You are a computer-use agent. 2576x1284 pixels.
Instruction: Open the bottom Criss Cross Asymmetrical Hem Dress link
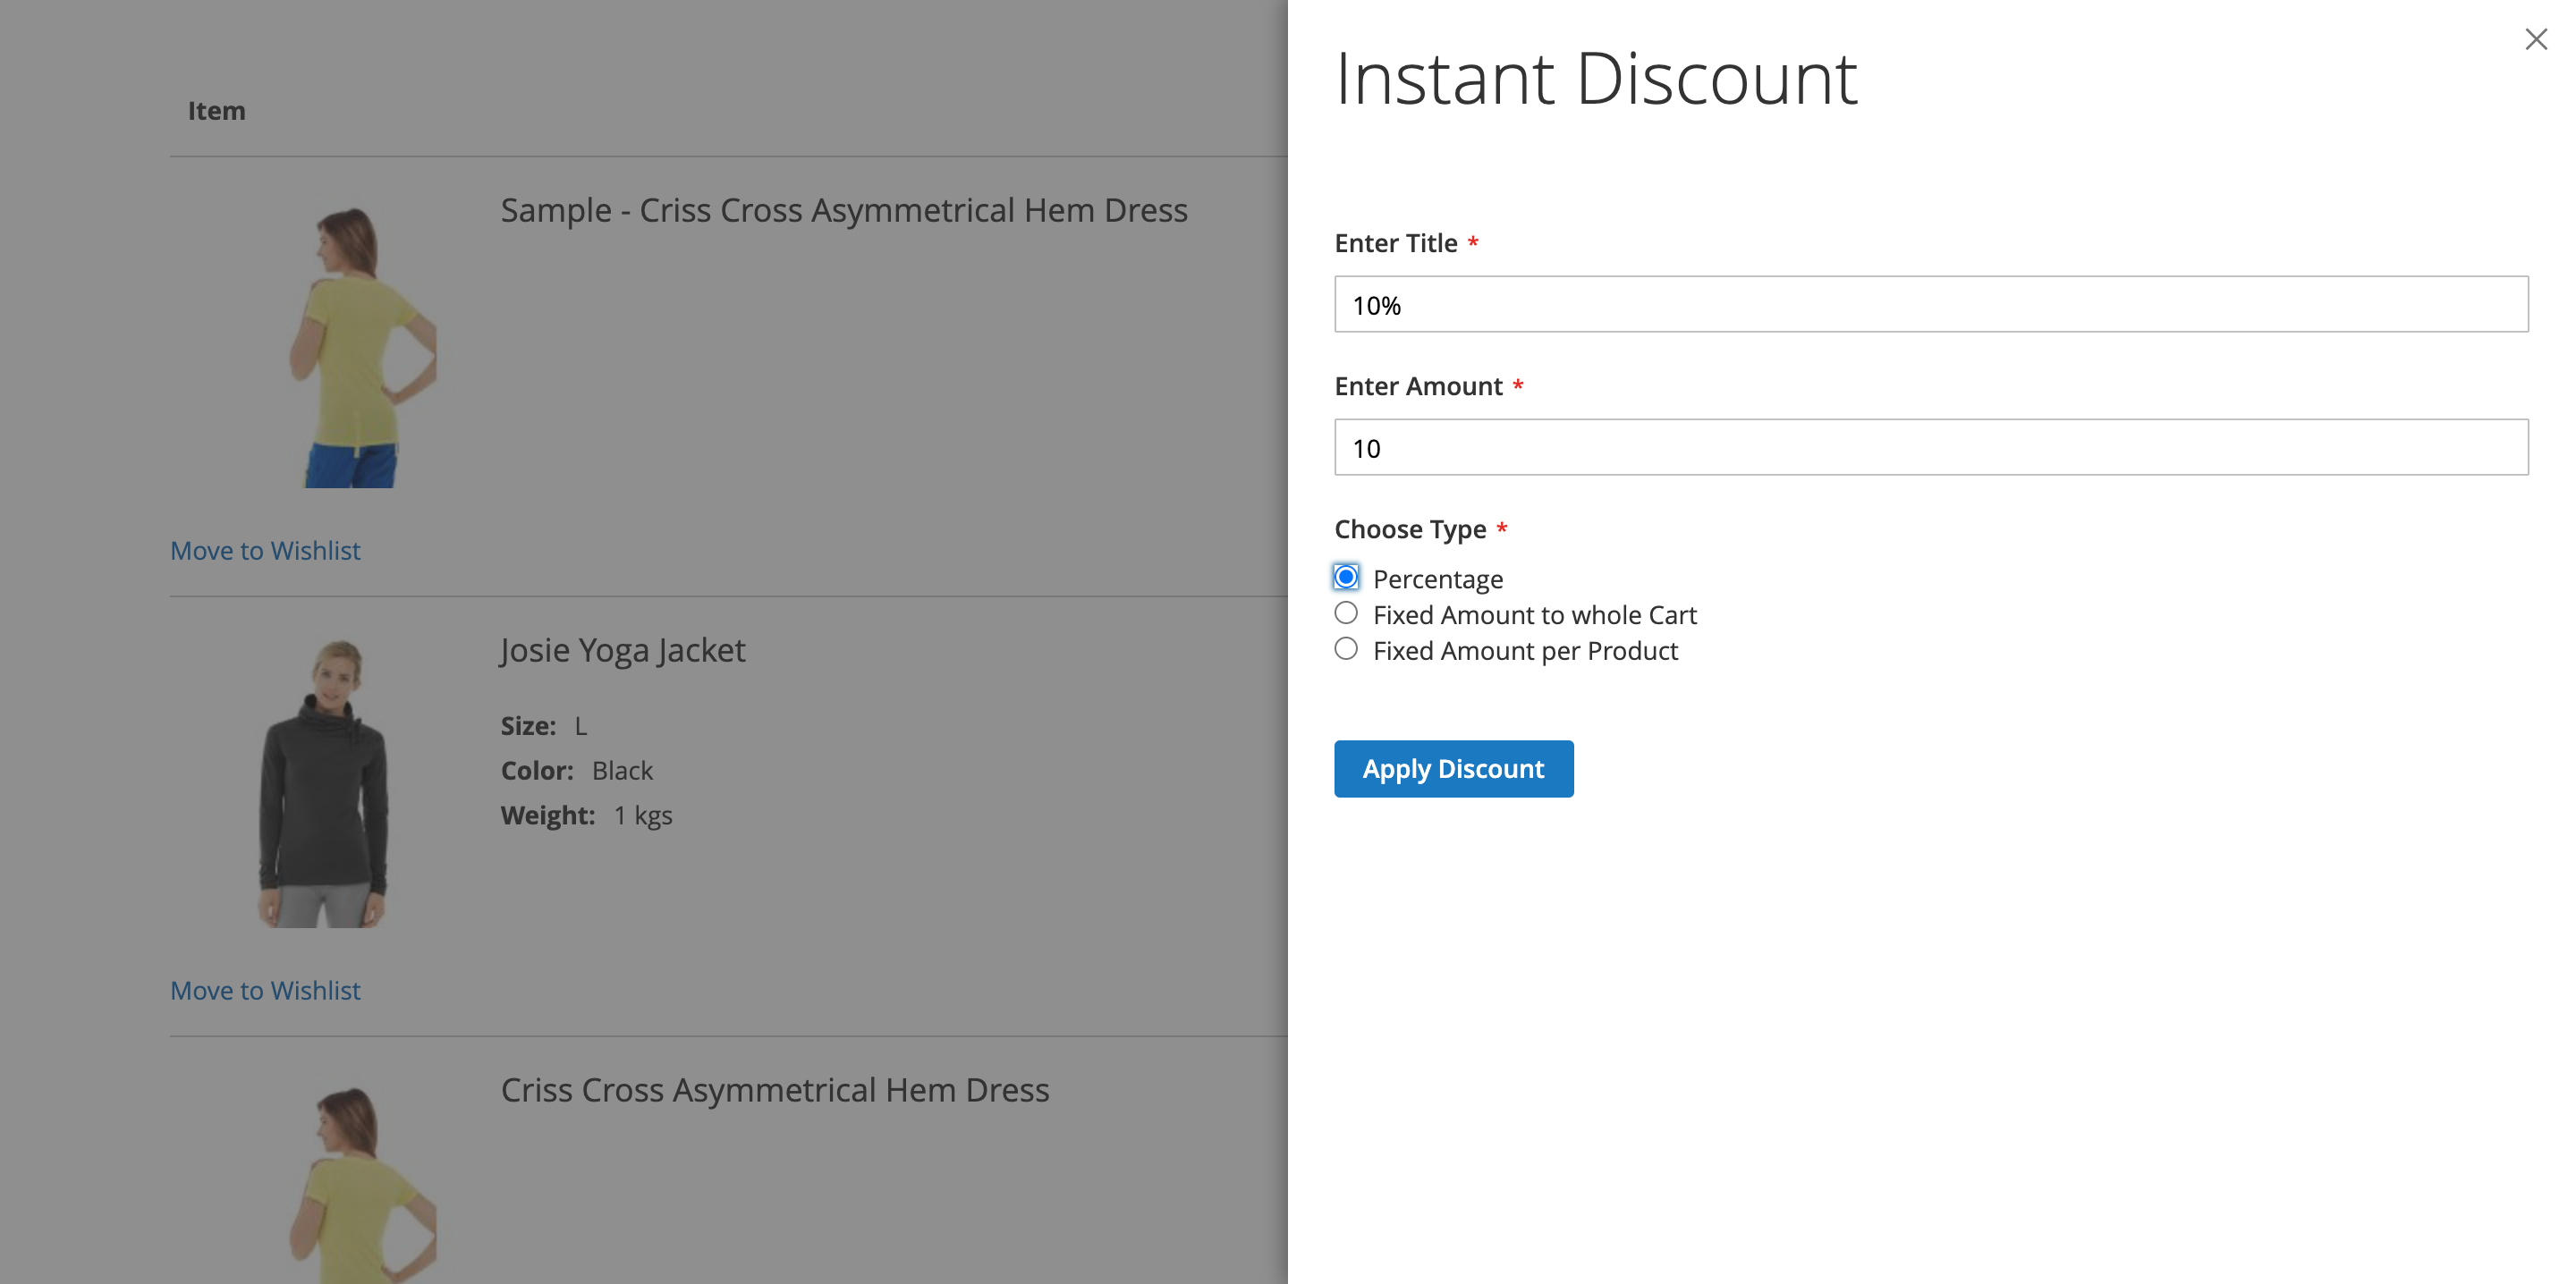[x=775, y=1091]
